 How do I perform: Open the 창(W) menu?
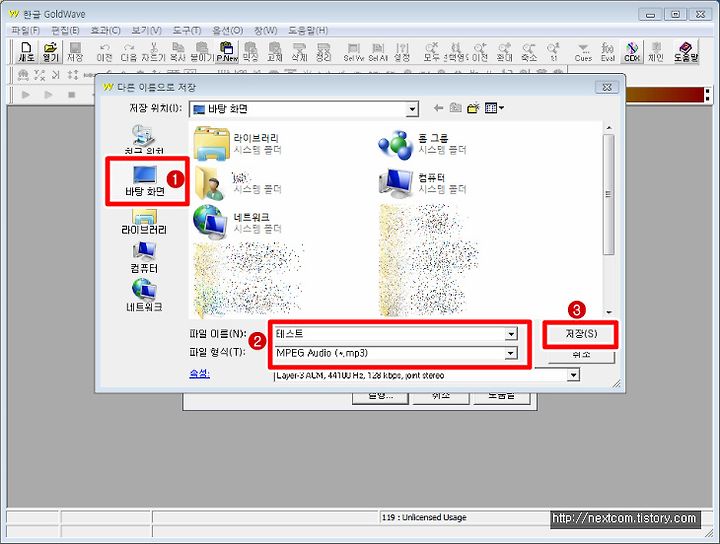coord(265,30)
